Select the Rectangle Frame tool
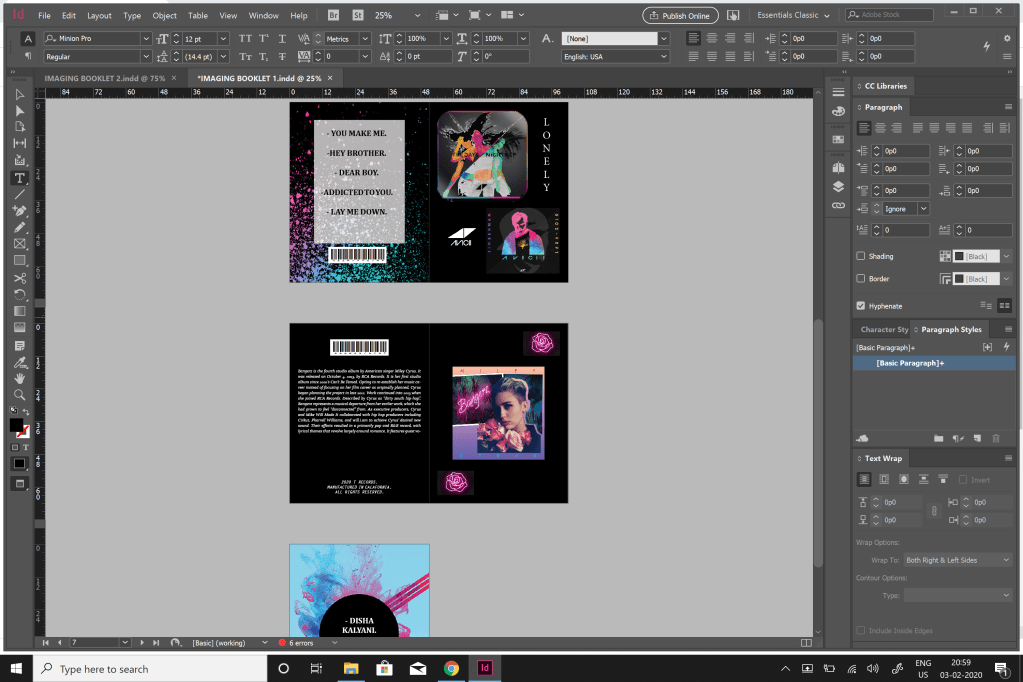 click(x=20, y=244)
